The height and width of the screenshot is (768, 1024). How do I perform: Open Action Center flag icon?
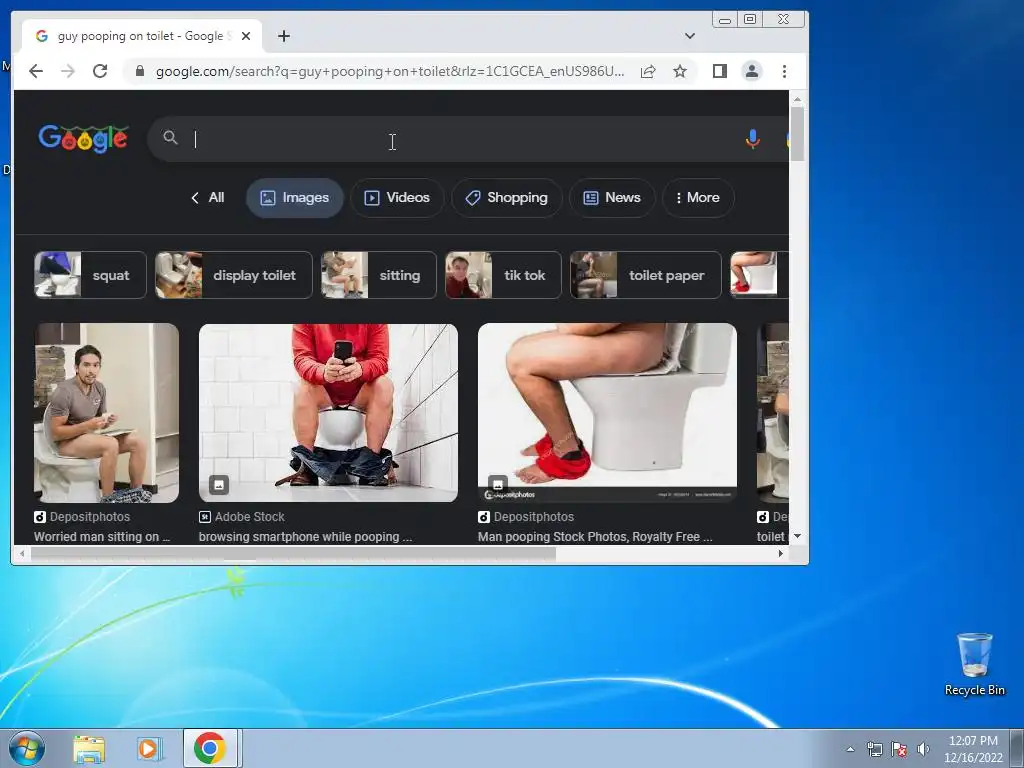pos(899,749)
